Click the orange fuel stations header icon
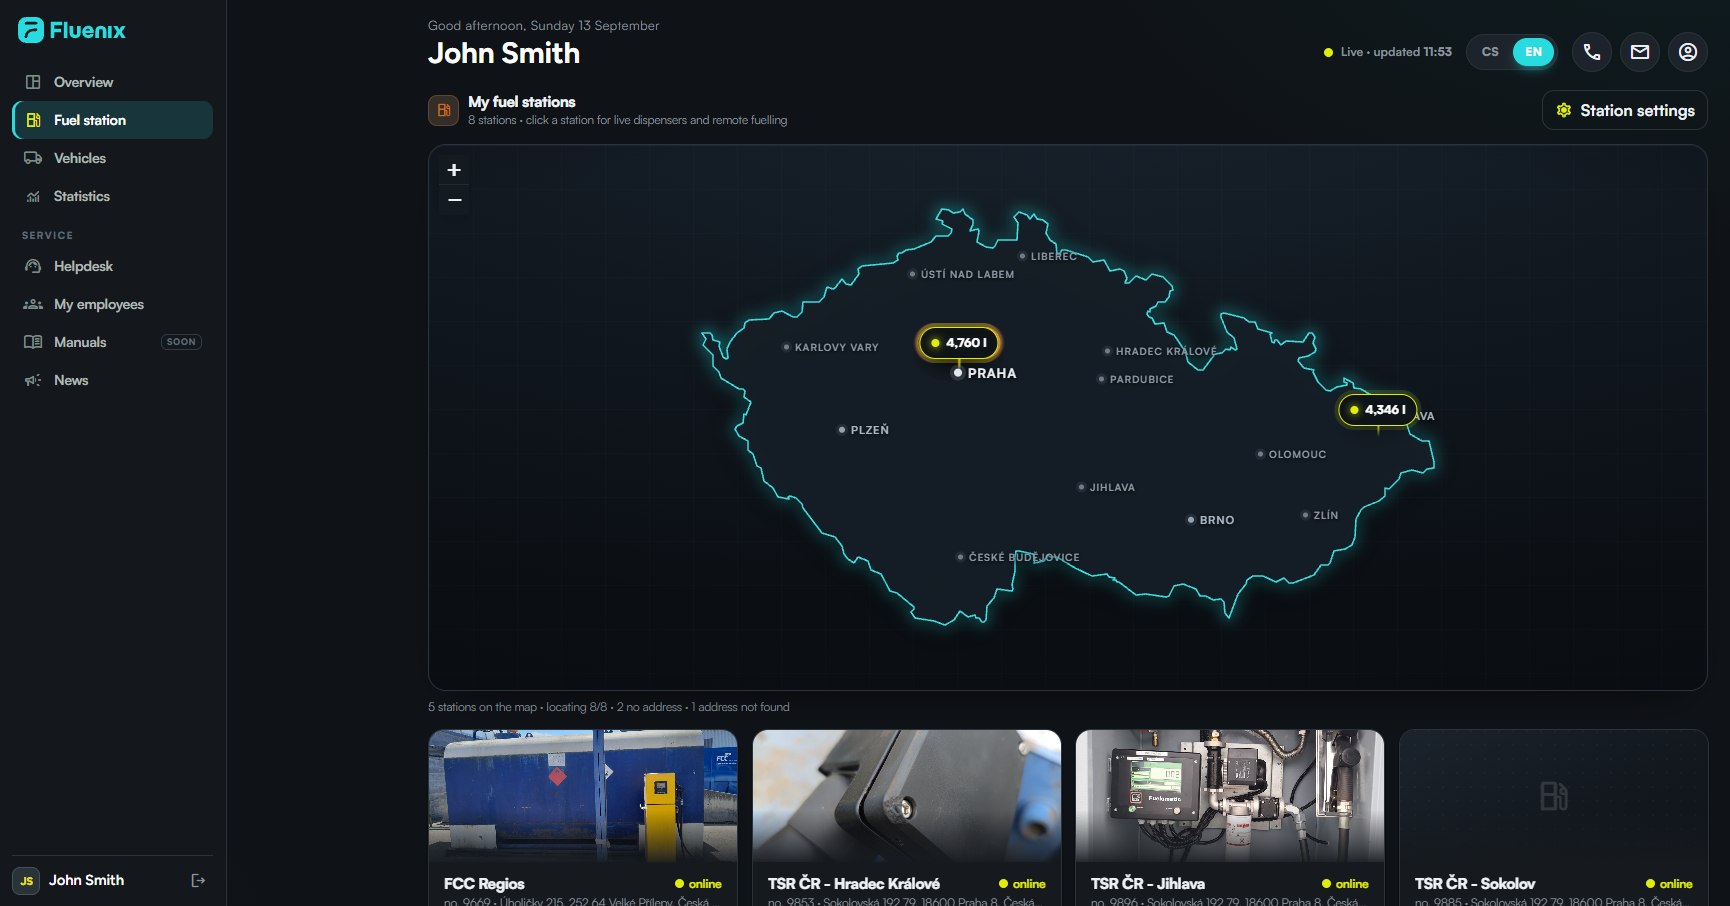 point(443,110)
